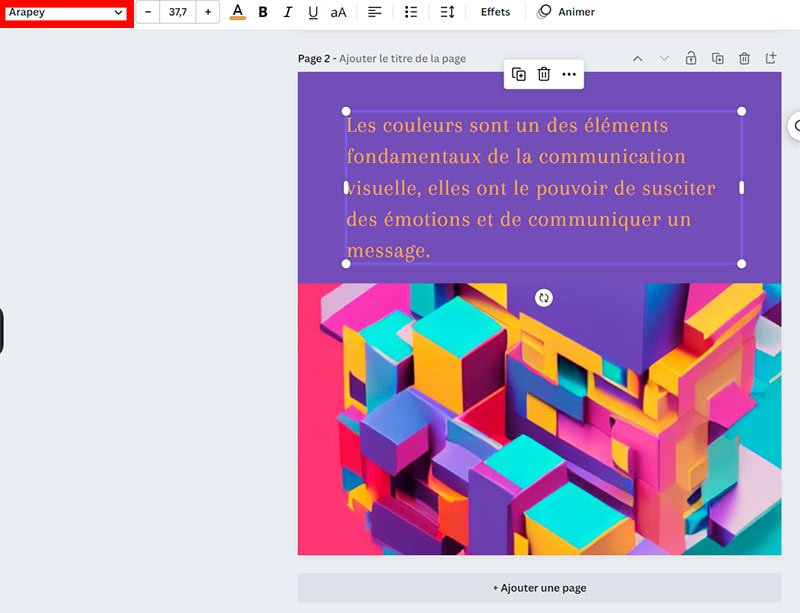This screenshot has width=800, height=613.
Task: Move page down with header chevron
Action: pyautogui.click(x=664, y=59)
